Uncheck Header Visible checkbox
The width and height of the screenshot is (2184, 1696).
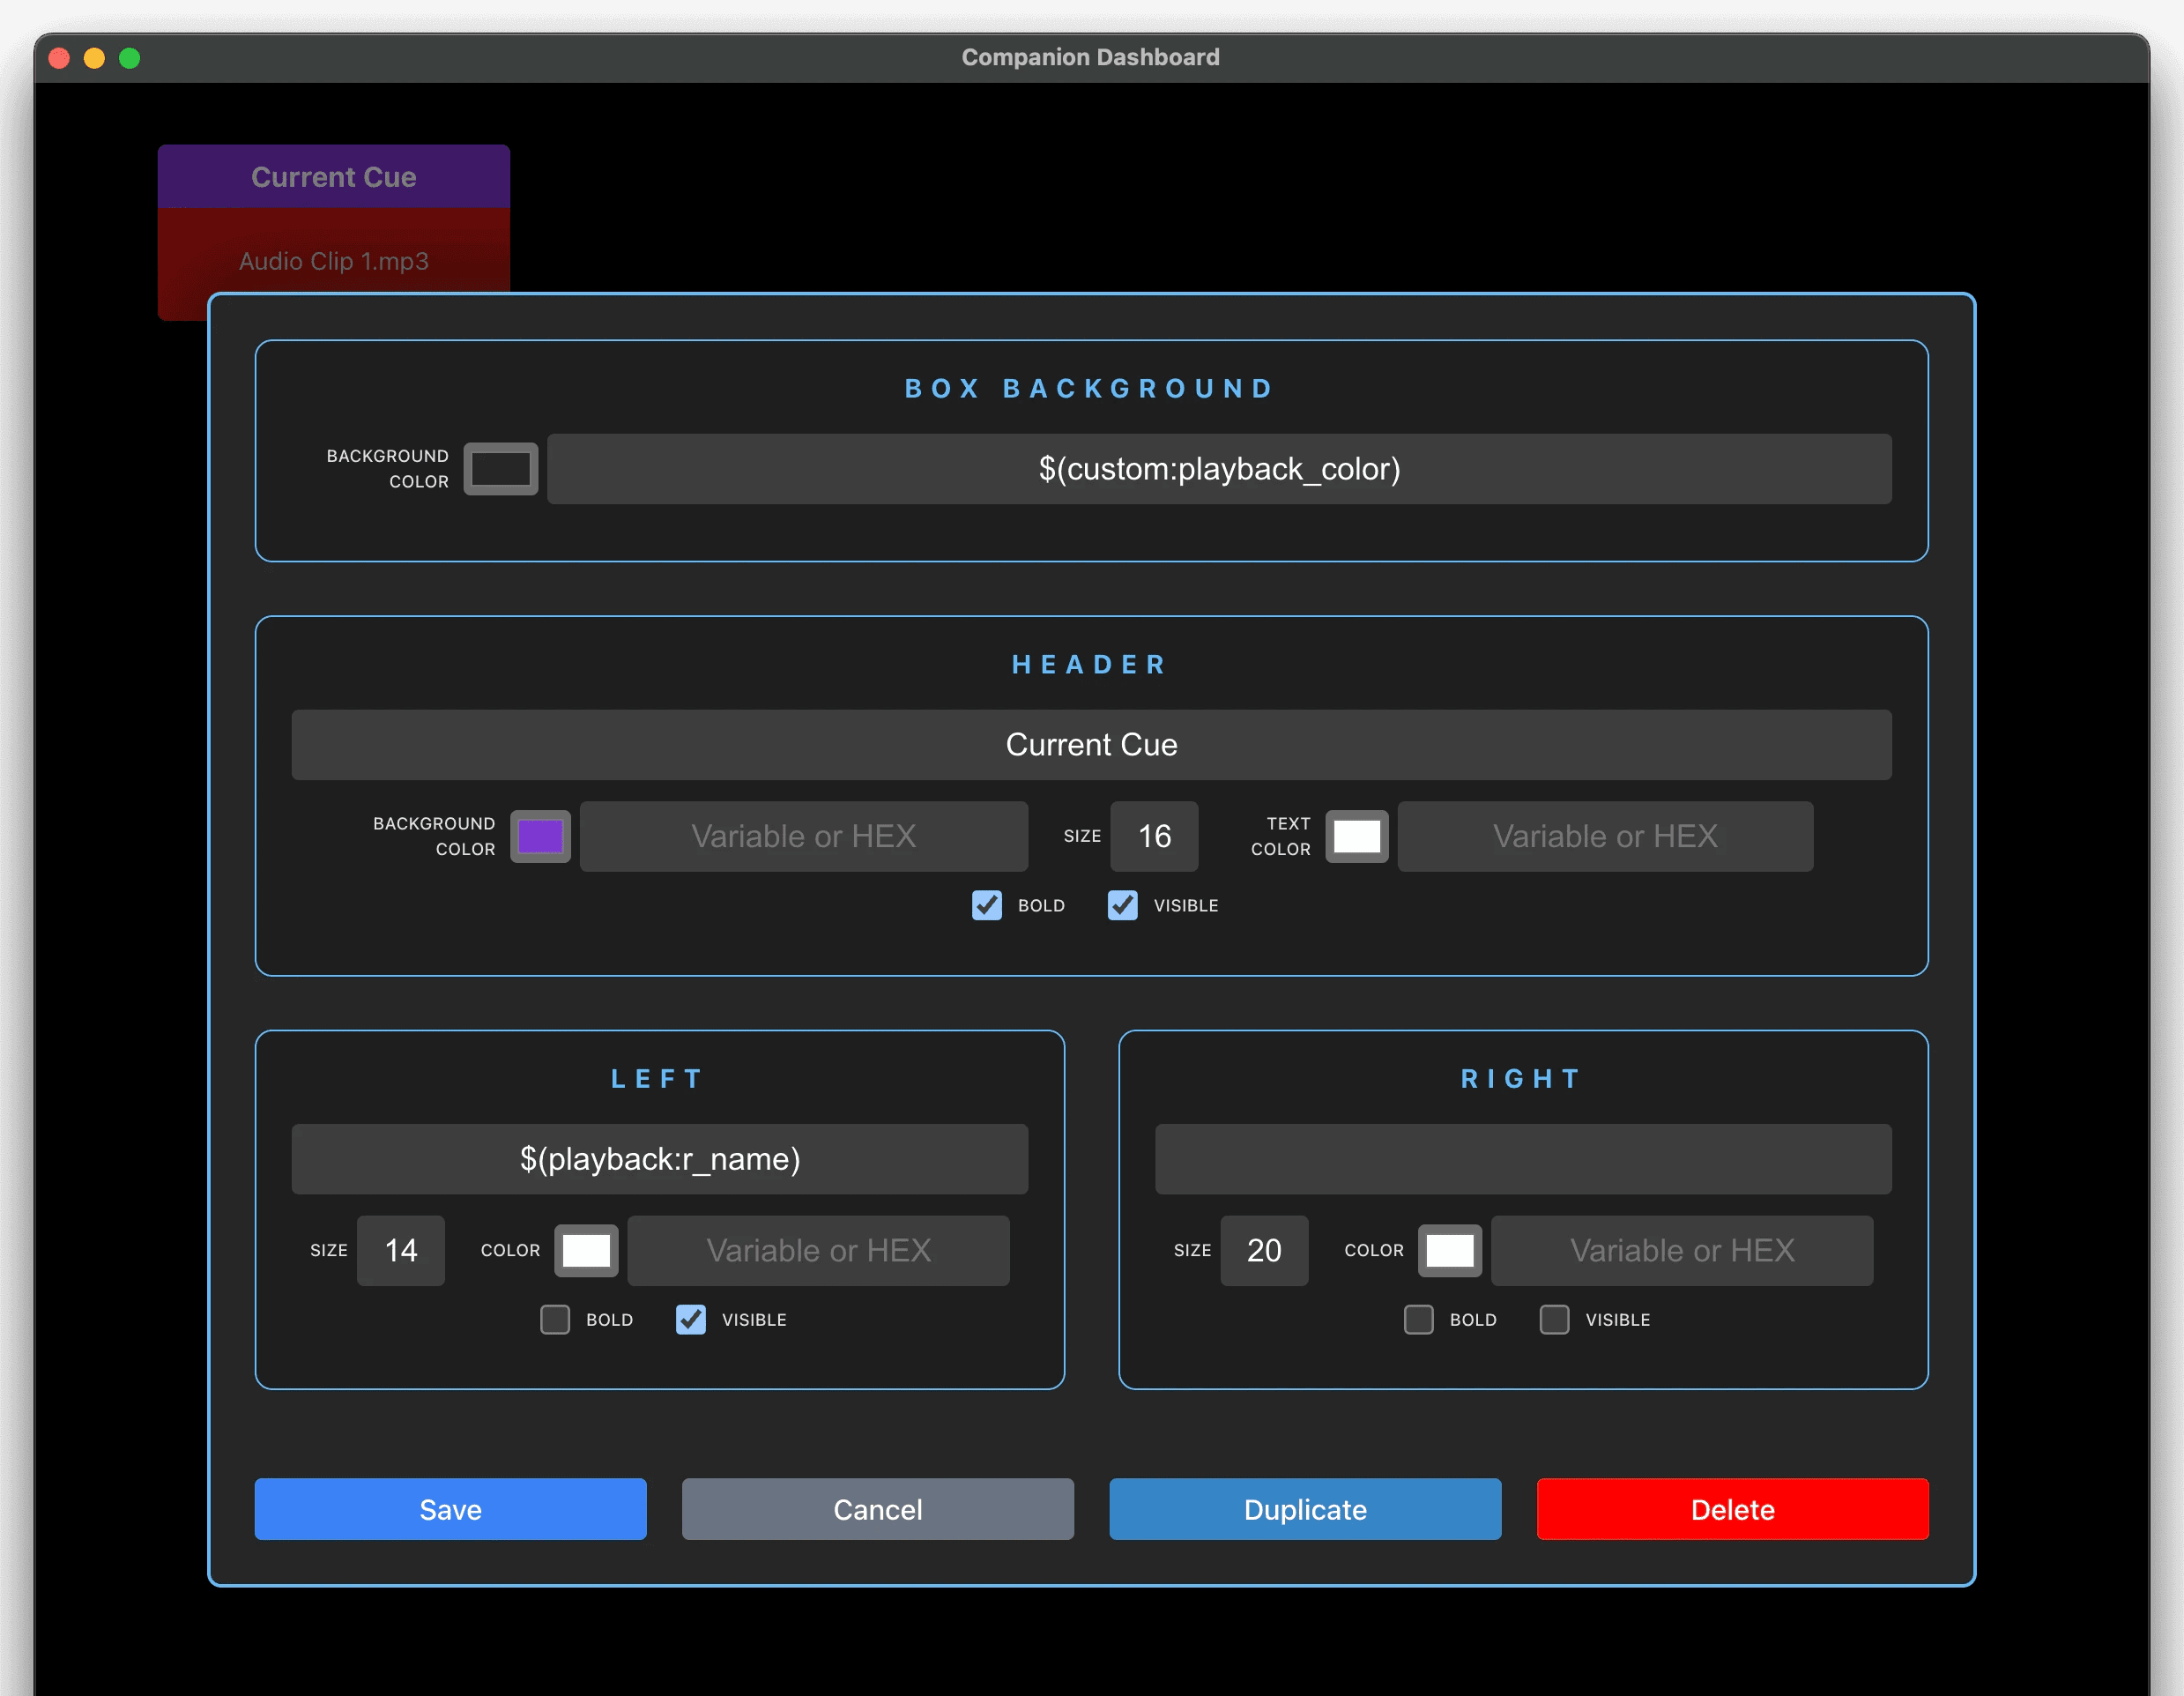click(1122, 905)
